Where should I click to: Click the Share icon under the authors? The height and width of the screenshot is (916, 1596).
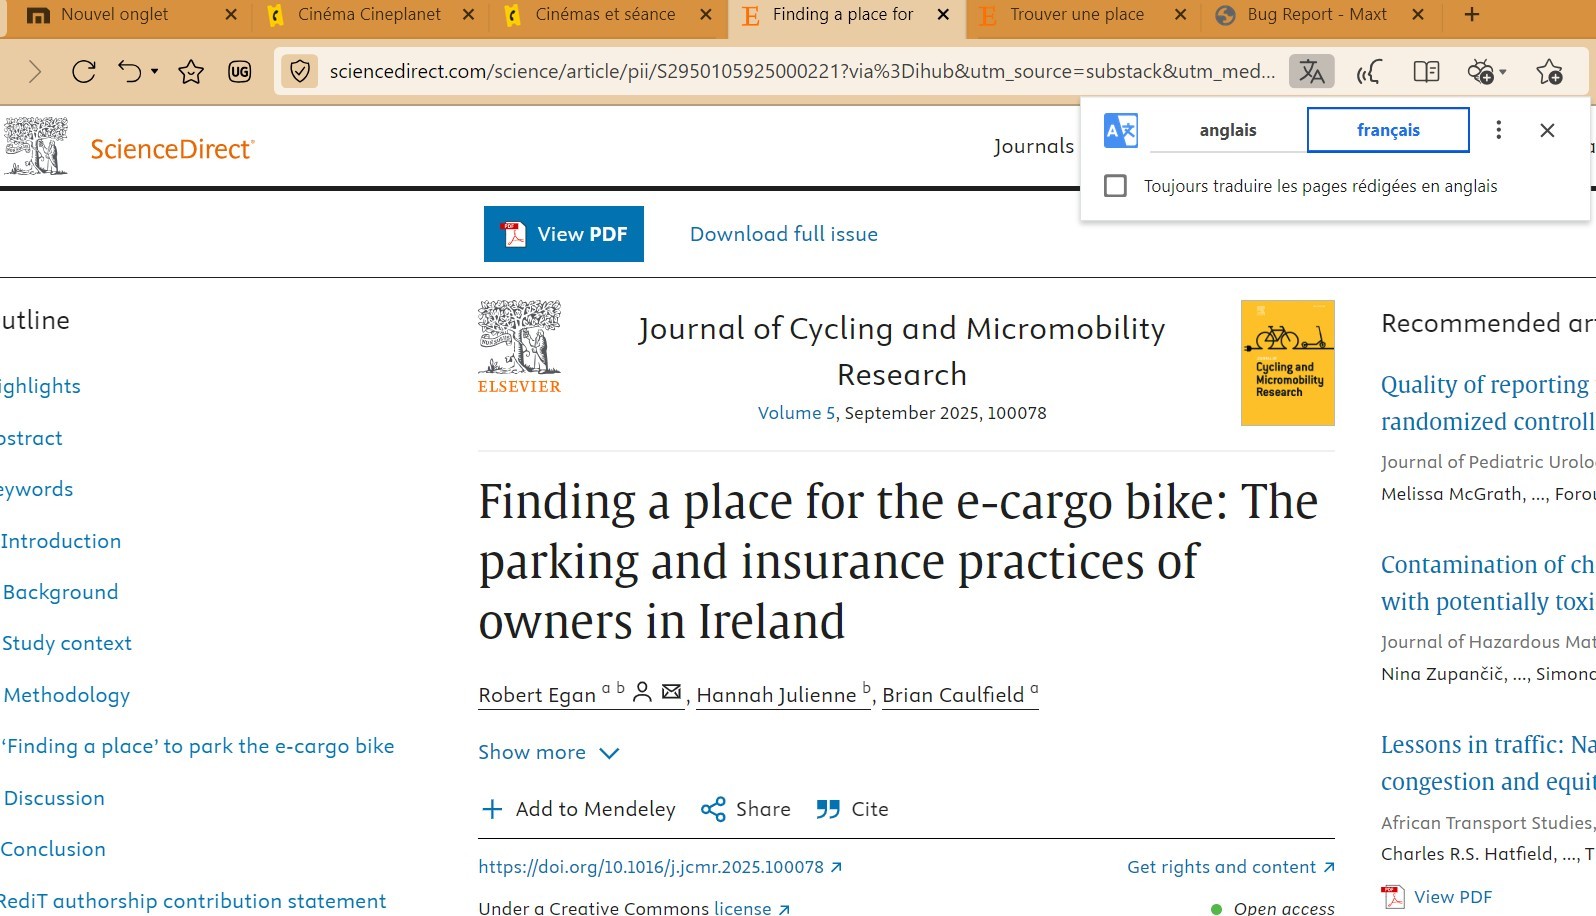coord(713,809)
